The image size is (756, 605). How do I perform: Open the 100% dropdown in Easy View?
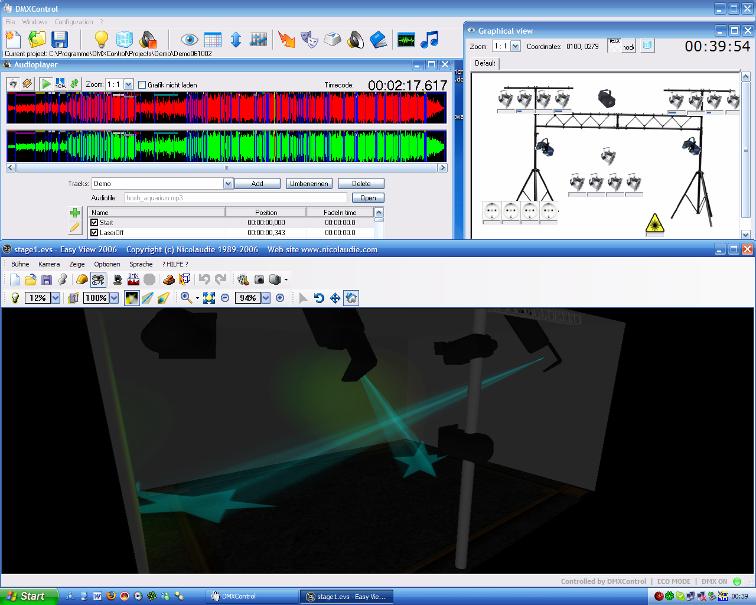pyautogui.click(x=114, y=298)
